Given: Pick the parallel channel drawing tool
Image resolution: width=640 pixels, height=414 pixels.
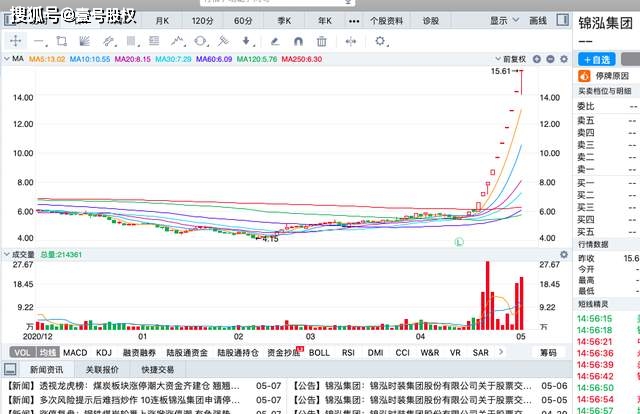Looking at the screenshot, I should tap(109, 41).
